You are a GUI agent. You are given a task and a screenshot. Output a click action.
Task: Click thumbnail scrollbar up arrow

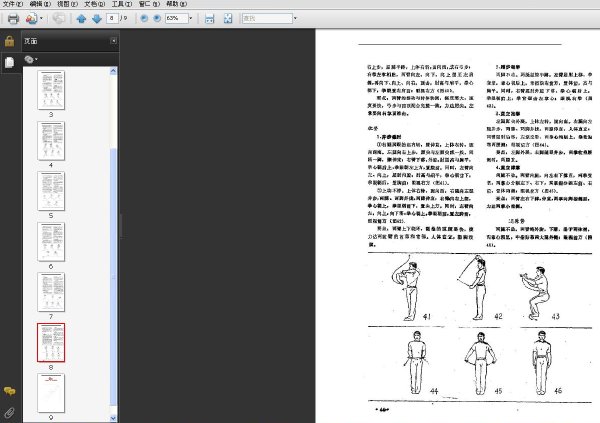coord(113,71)
